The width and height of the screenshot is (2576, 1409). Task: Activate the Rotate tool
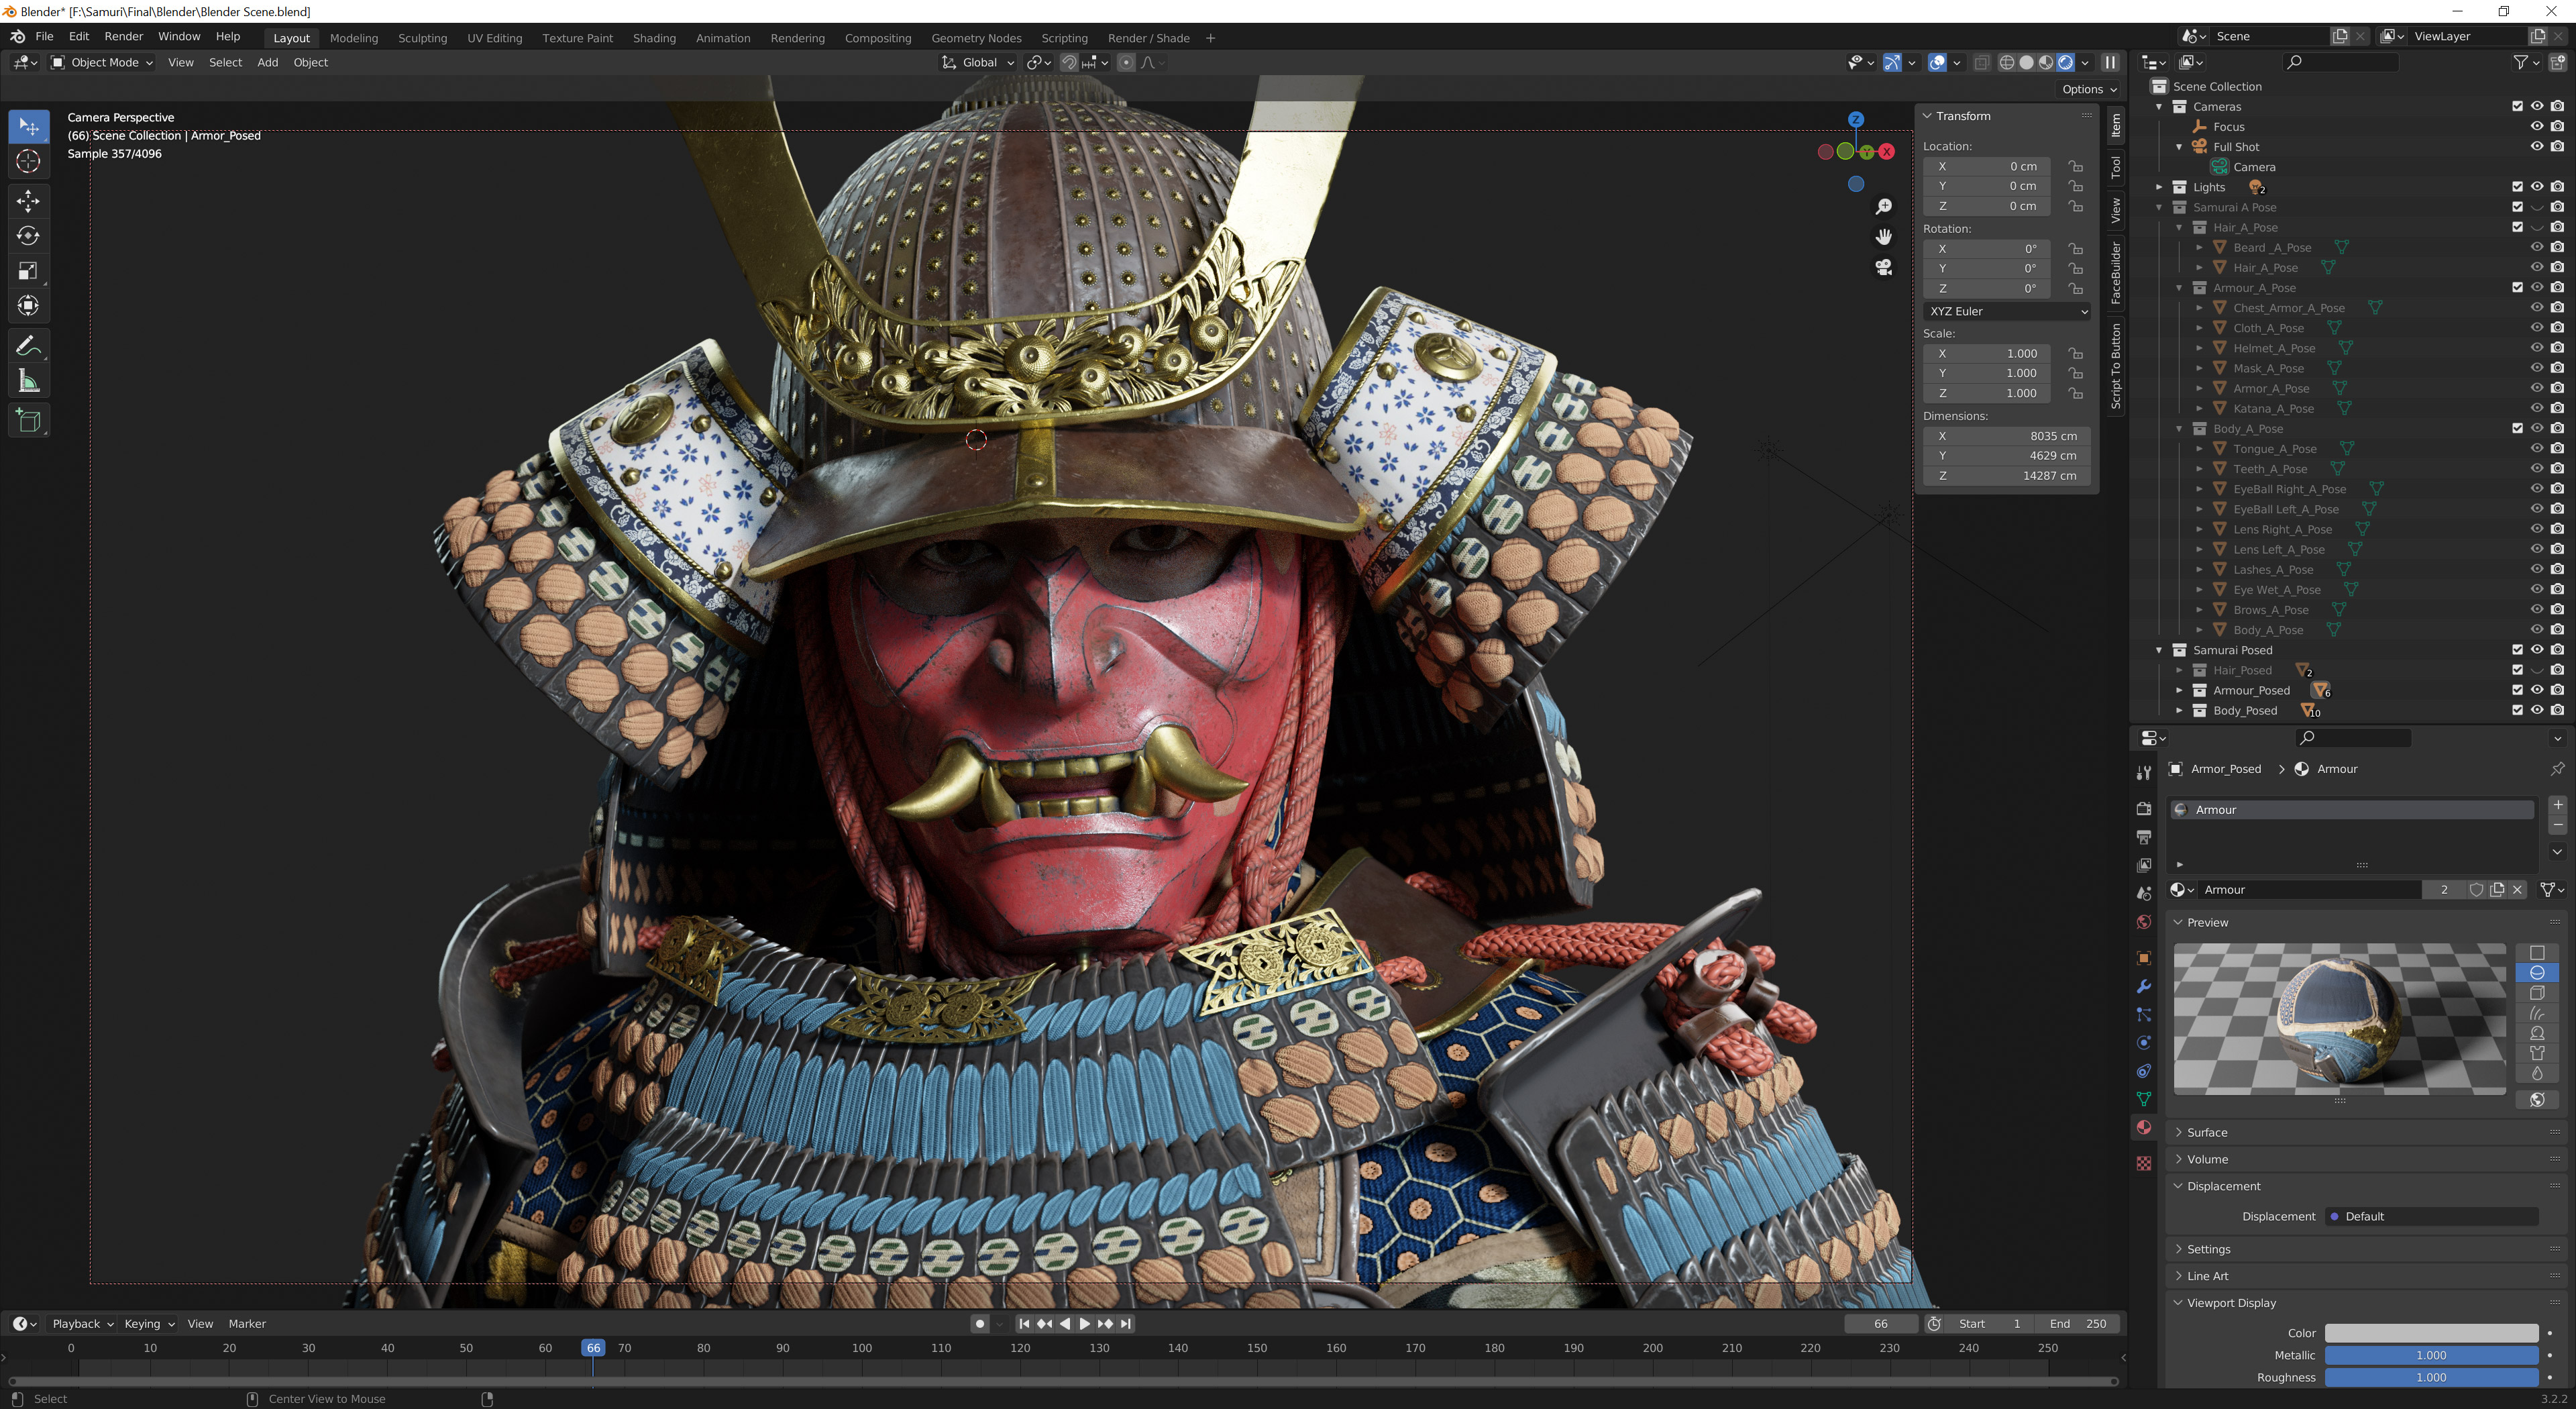click(29, 236)
